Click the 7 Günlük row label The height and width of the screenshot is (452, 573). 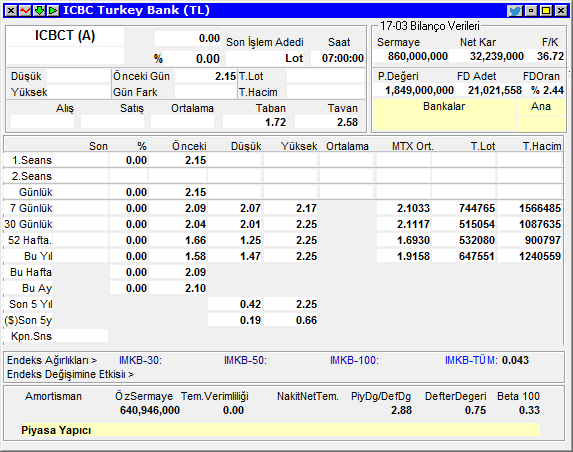pos(31,208)
